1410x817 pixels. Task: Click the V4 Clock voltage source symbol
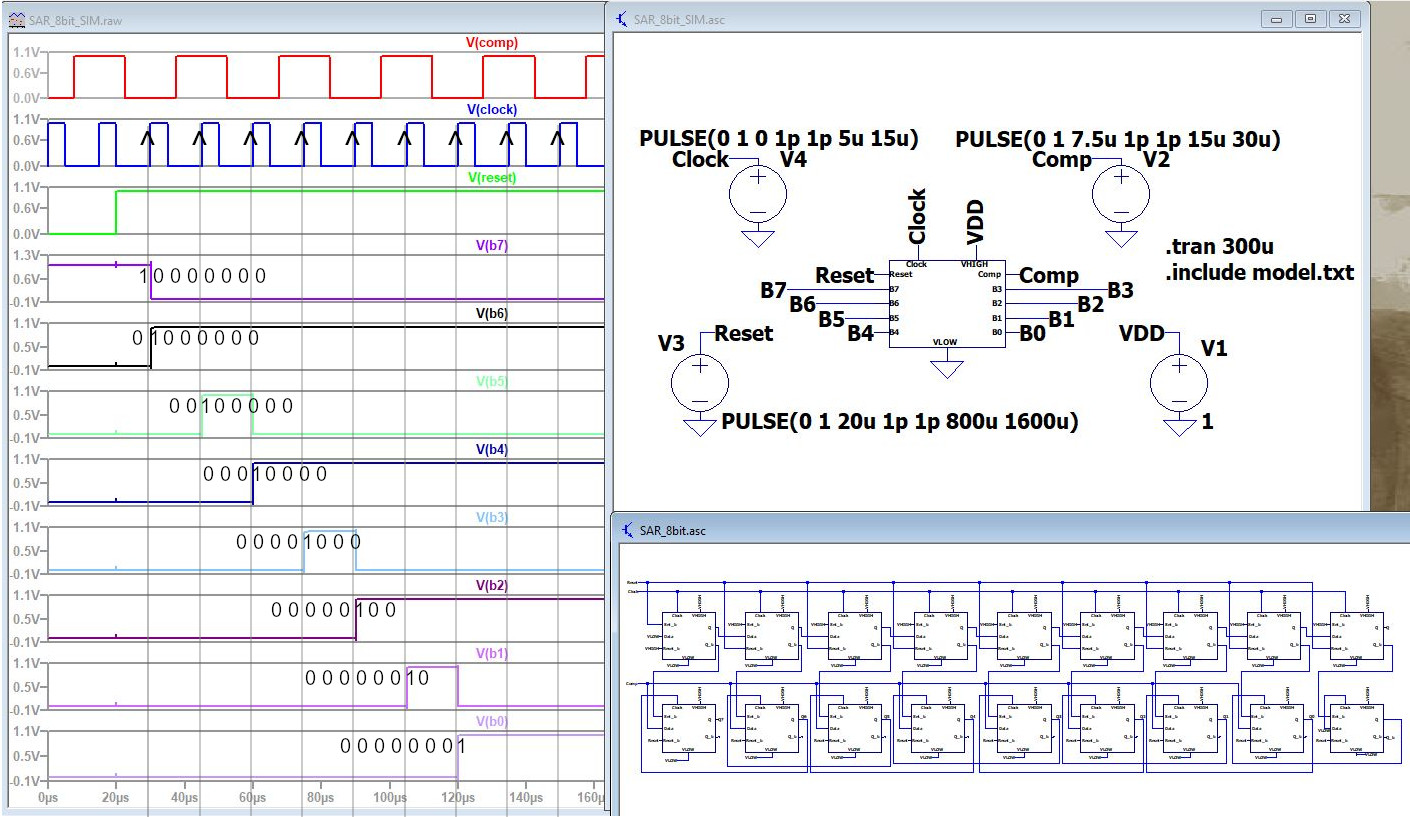[757, 192]
